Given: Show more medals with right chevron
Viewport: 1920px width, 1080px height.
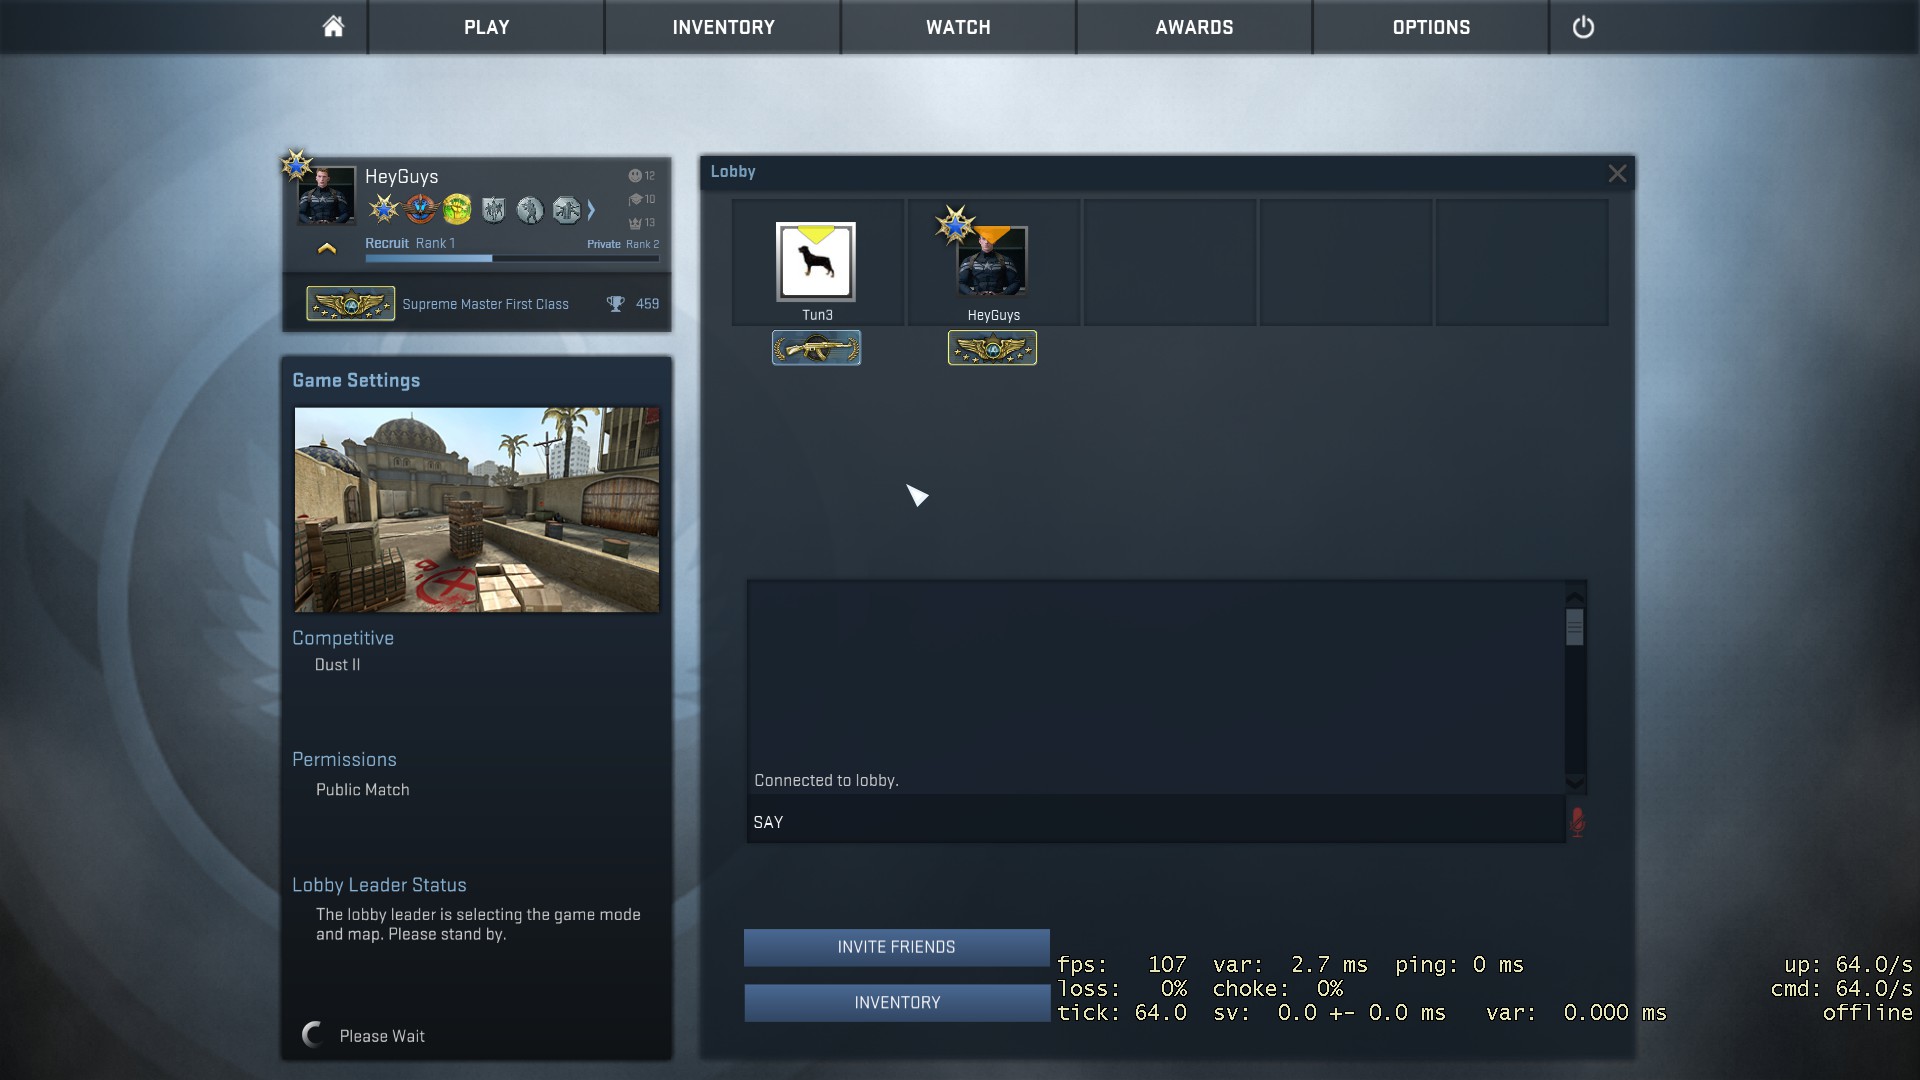Looking at the screenshot, I should point(591,210).
